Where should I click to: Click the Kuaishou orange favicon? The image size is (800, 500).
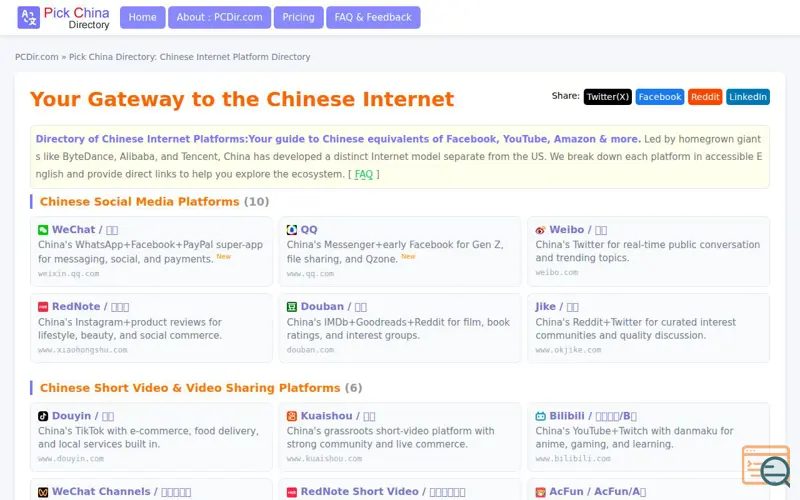(291, 416)
